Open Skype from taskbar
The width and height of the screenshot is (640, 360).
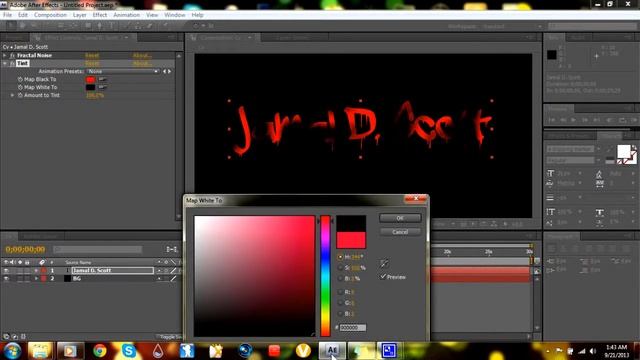point(129,351)
